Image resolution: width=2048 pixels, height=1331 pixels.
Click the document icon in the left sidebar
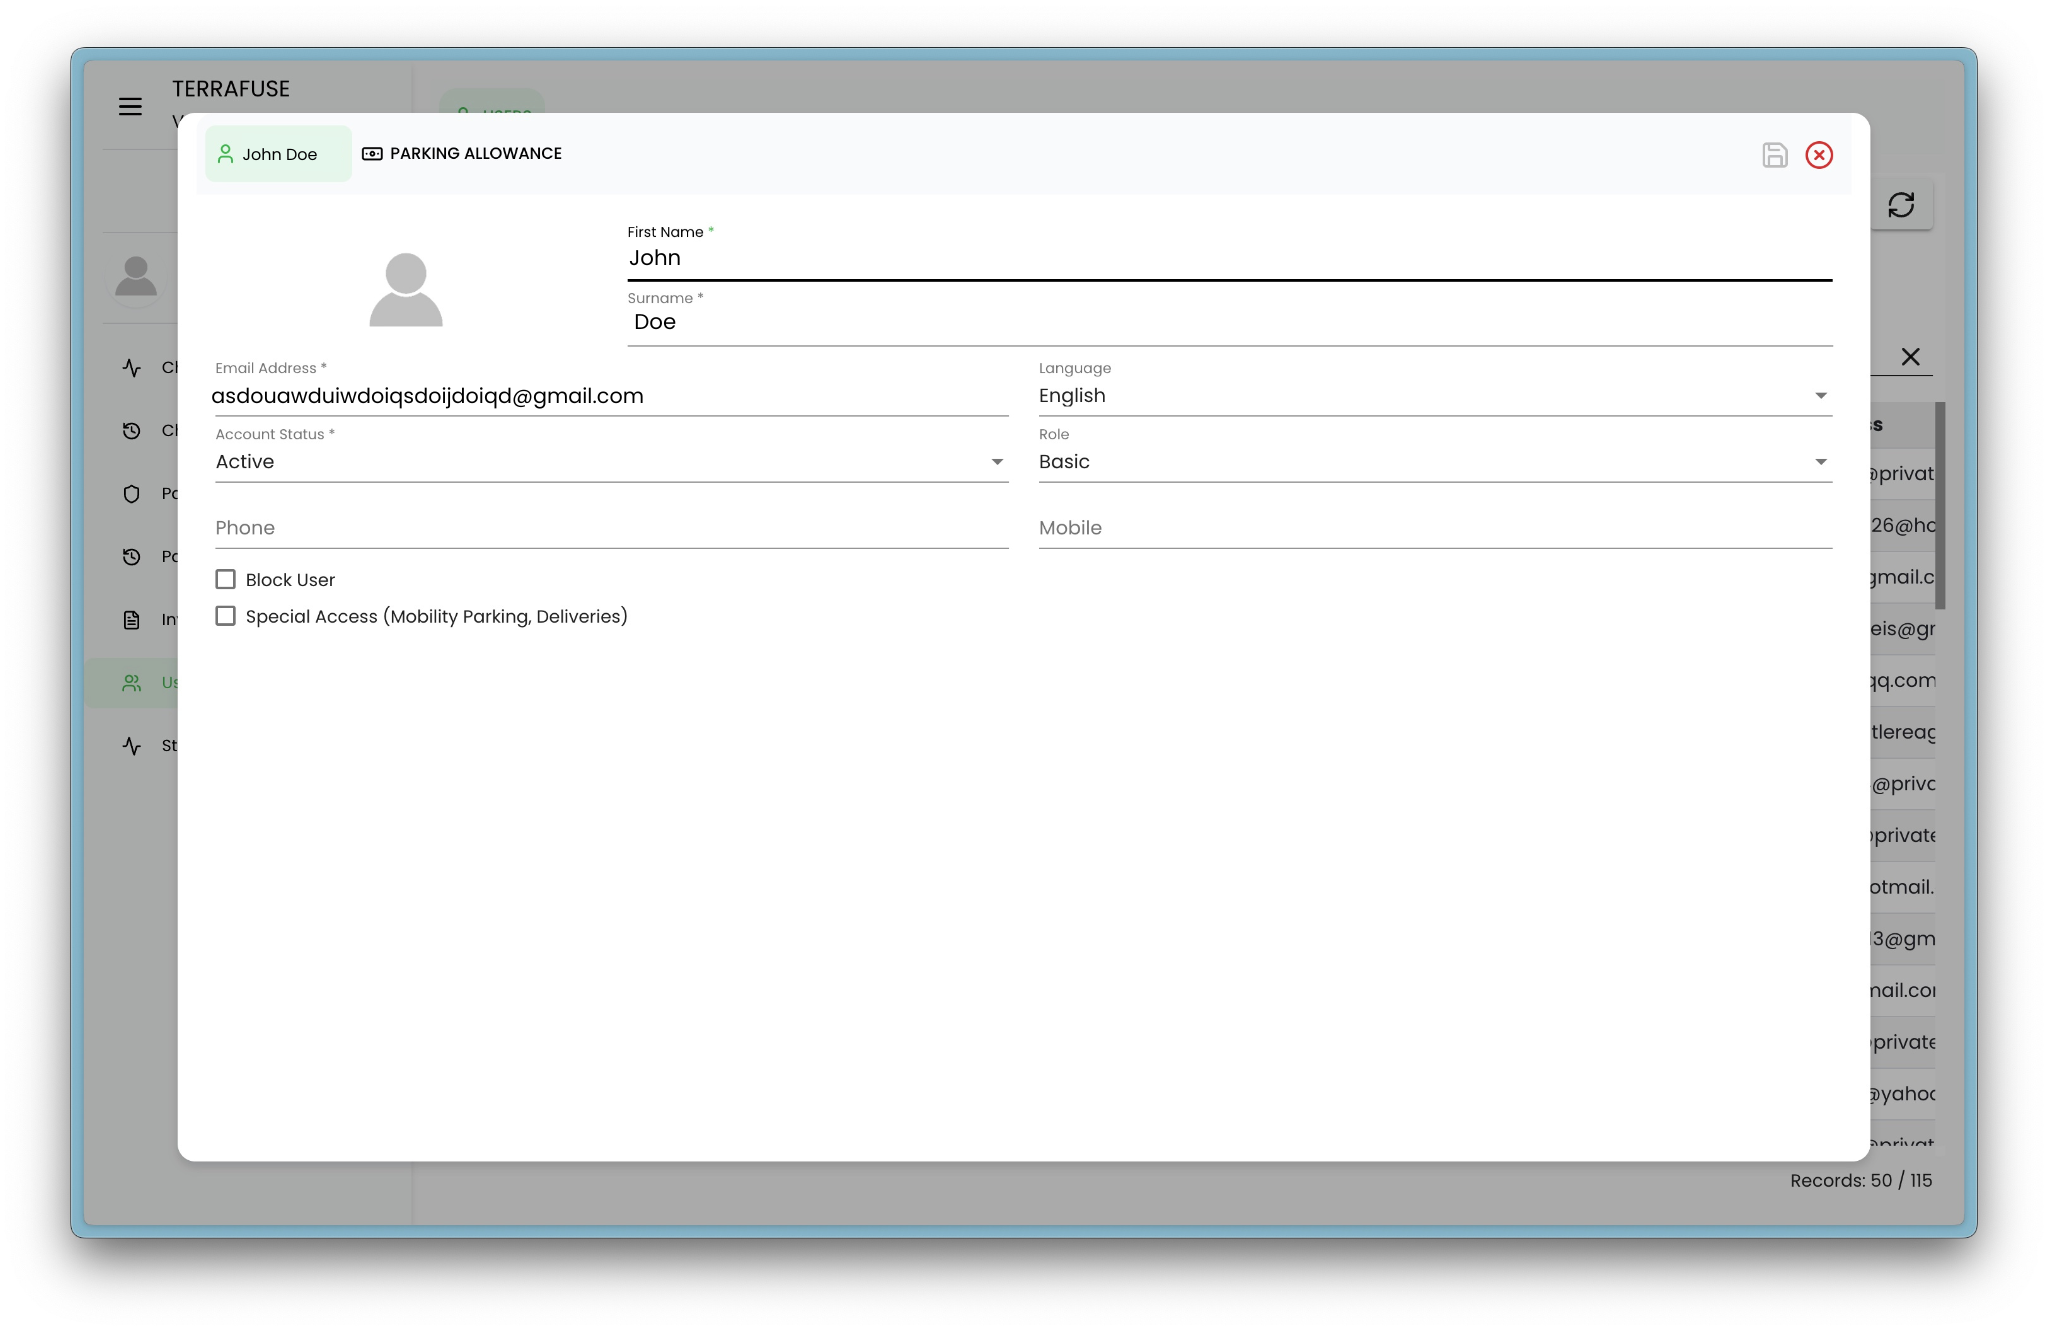131,619
